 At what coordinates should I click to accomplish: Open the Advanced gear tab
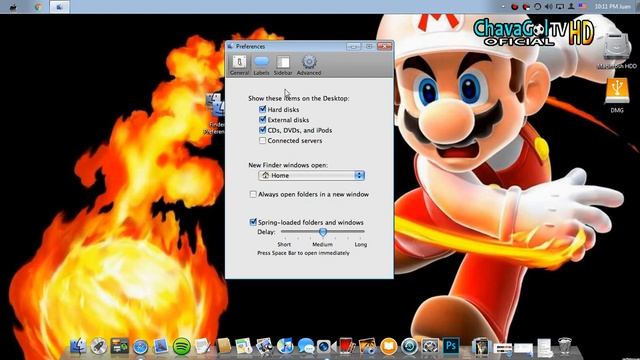(309, 65)
